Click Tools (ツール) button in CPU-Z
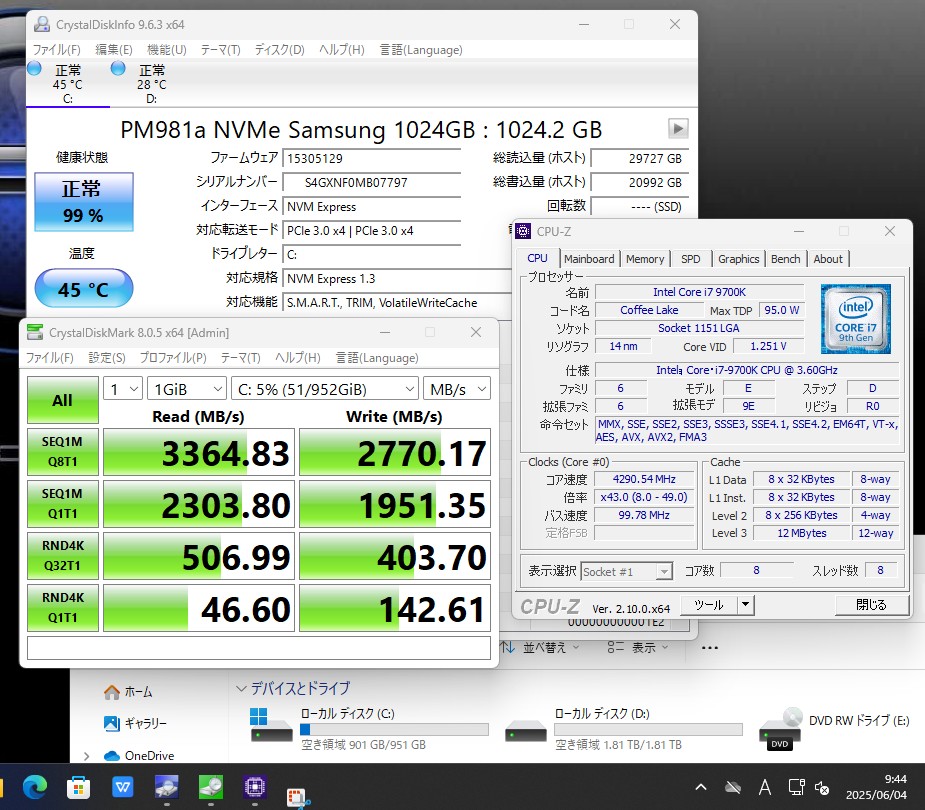The image size is (925, 810). coord(709,604)
